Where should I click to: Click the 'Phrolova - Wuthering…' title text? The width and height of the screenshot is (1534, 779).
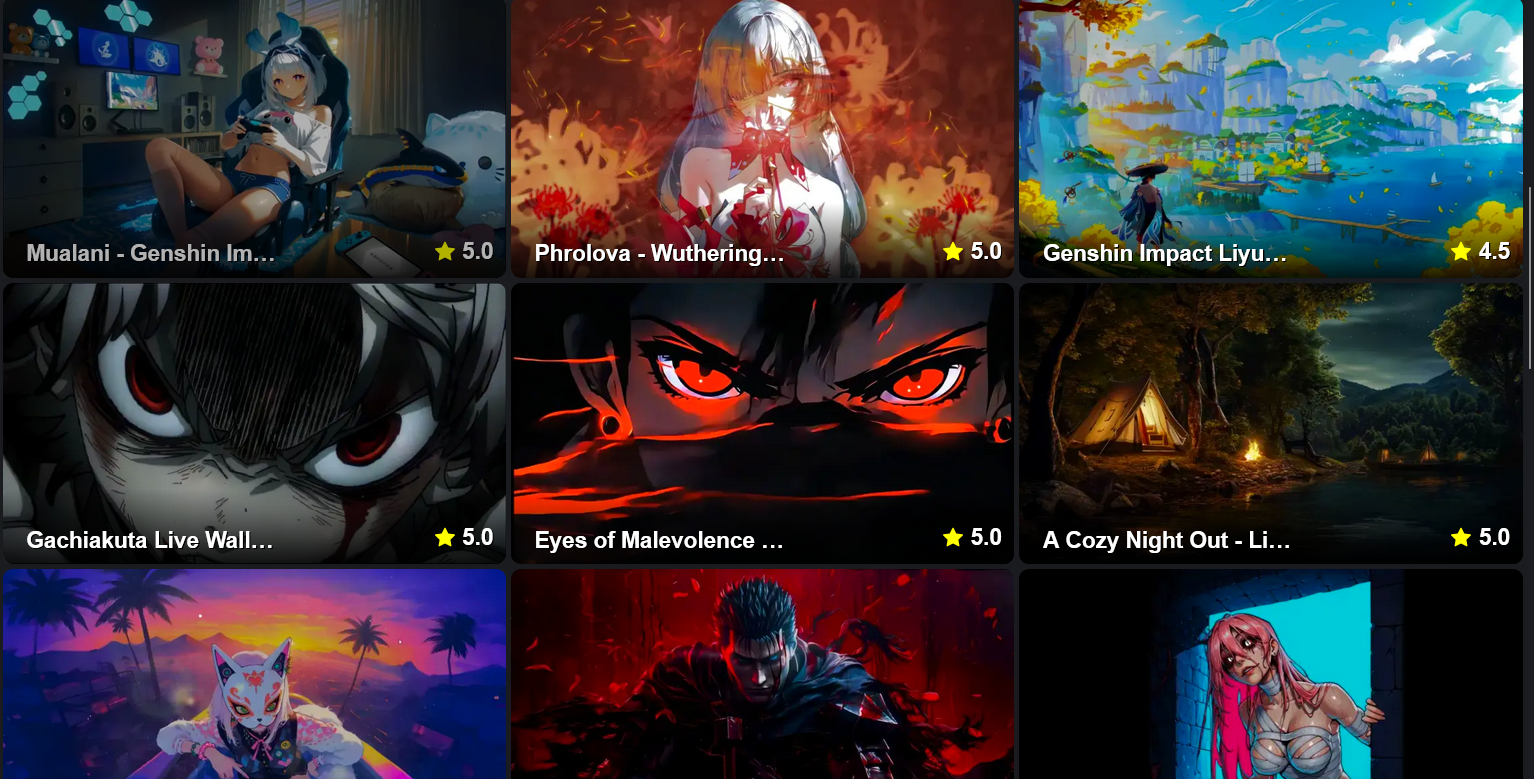pos(659,253)
